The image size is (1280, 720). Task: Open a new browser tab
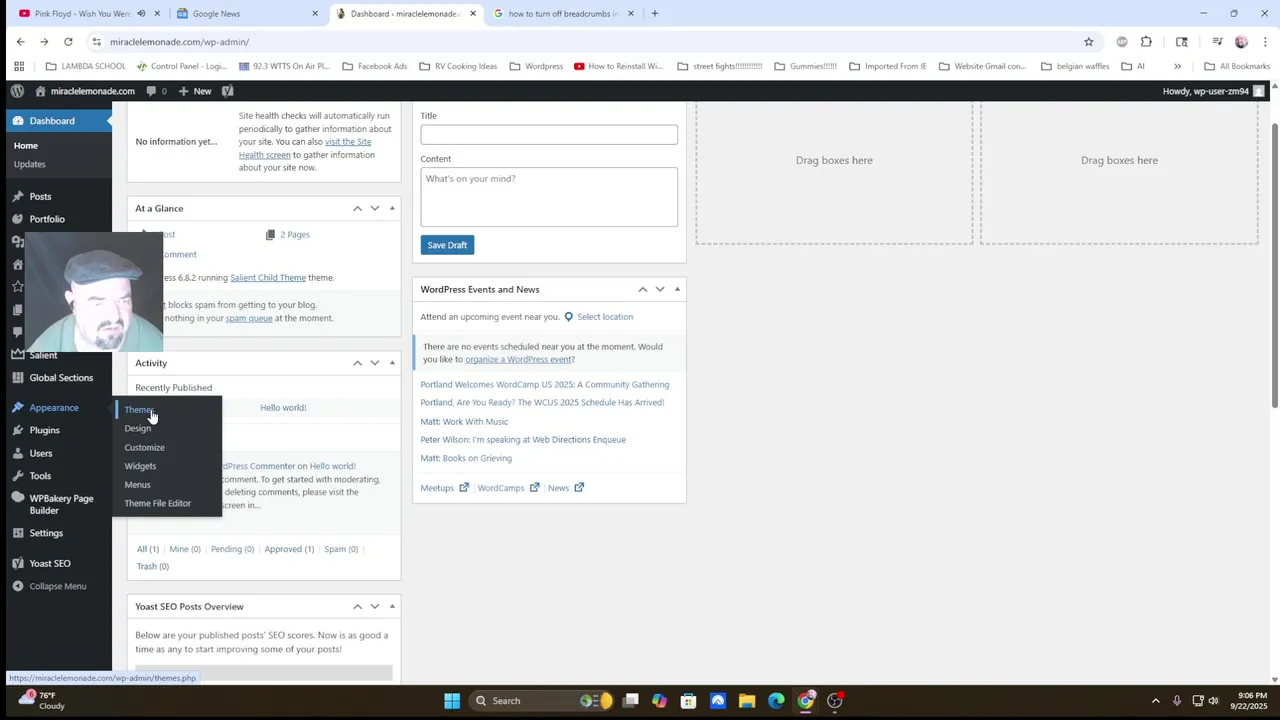click(655, 14)
